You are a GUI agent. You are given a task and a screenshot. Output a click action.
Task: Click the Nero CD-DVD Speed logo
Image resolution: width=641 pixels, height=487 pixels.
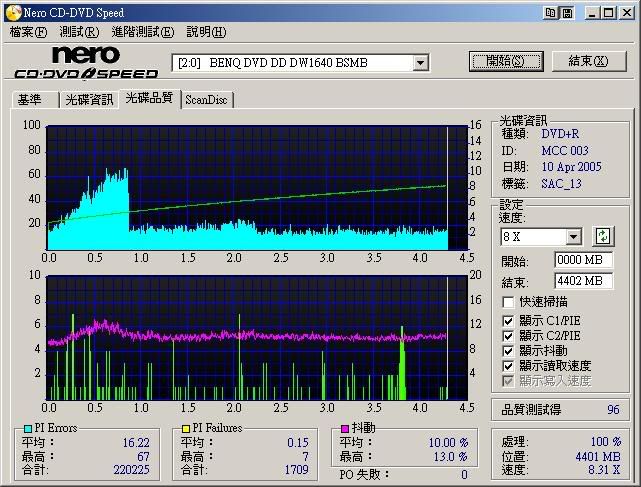[86, 62]
